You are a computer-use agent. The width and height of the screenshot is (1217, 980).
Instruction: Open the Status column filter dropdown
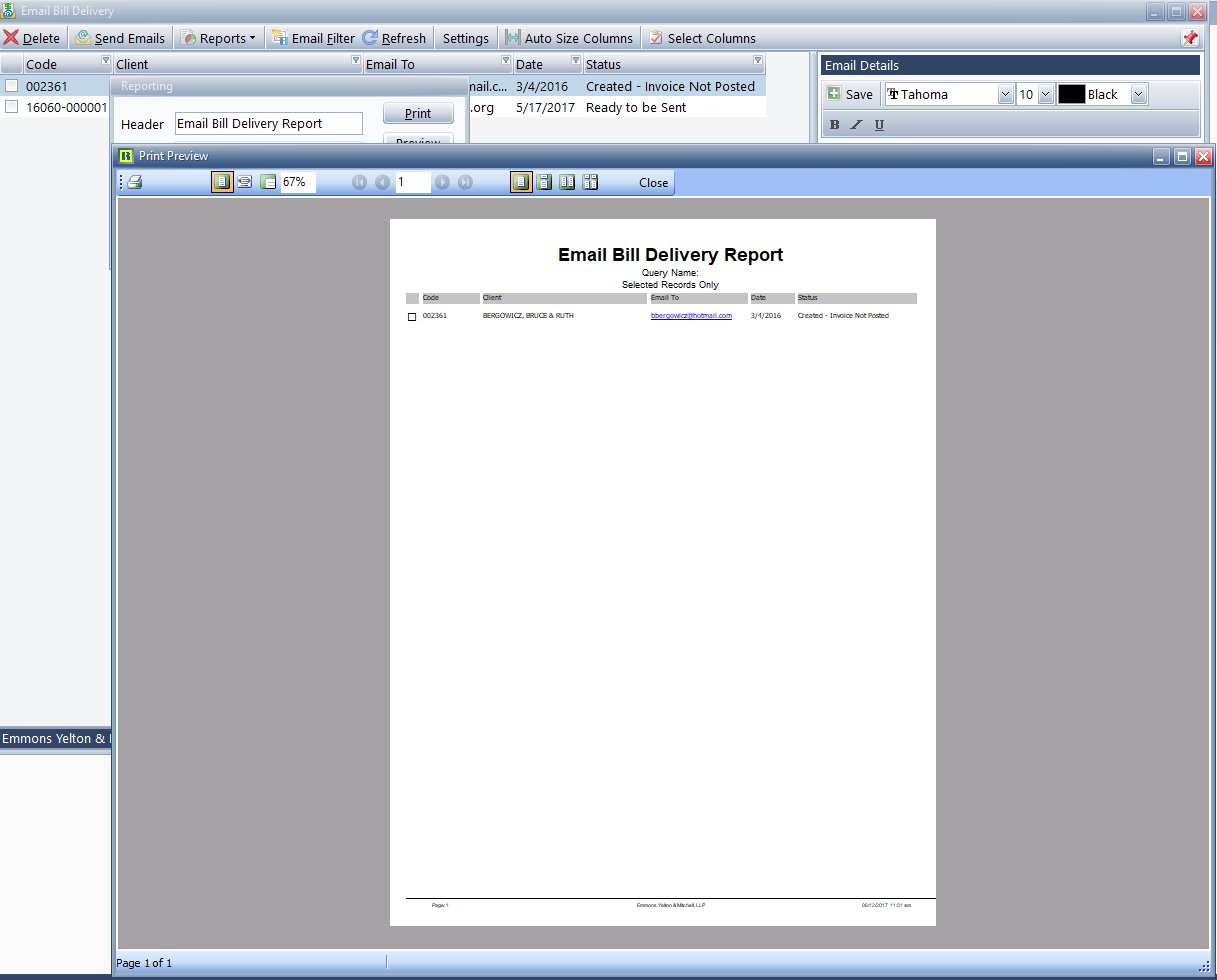[x=758, y=61]
